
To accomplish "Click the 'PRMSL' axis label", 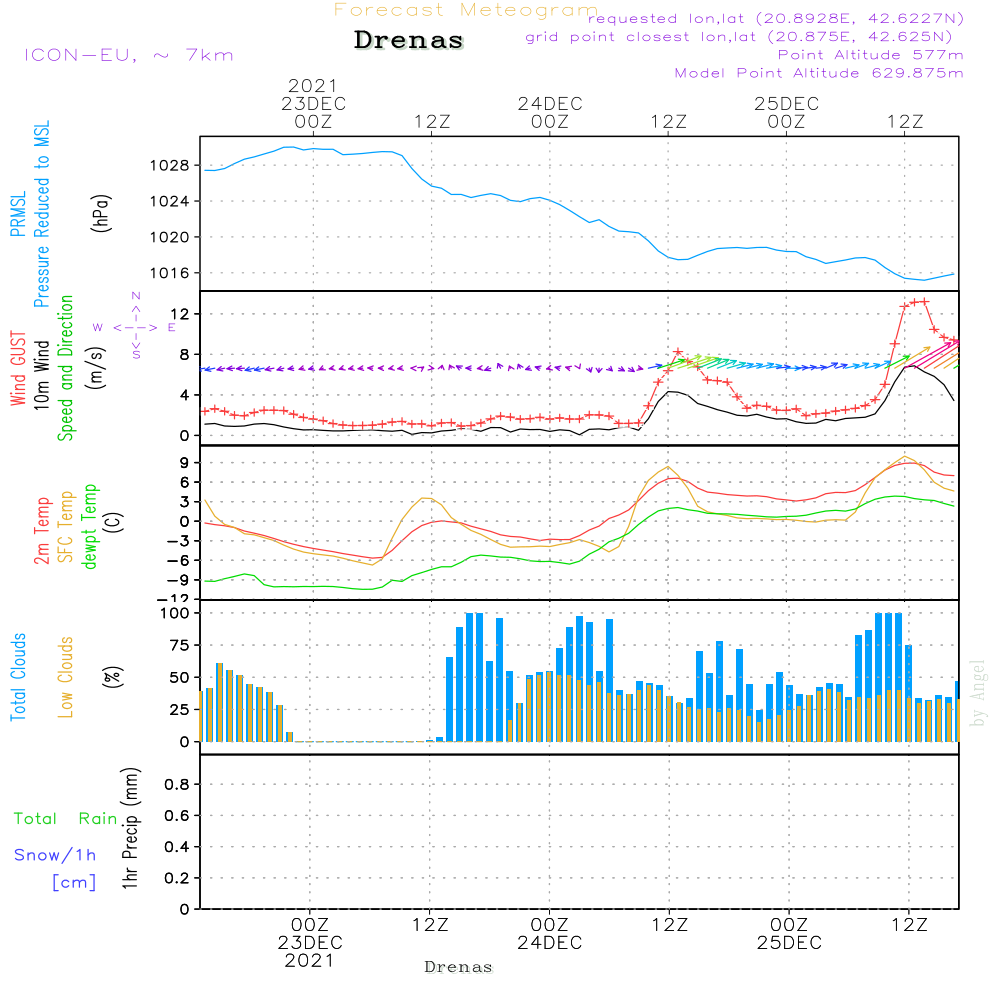I will click(18, 214).
